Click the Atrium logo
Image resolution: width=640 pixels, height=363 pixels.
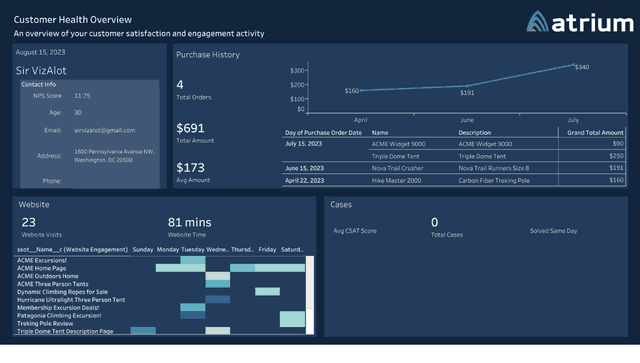(x=580, y=22)
